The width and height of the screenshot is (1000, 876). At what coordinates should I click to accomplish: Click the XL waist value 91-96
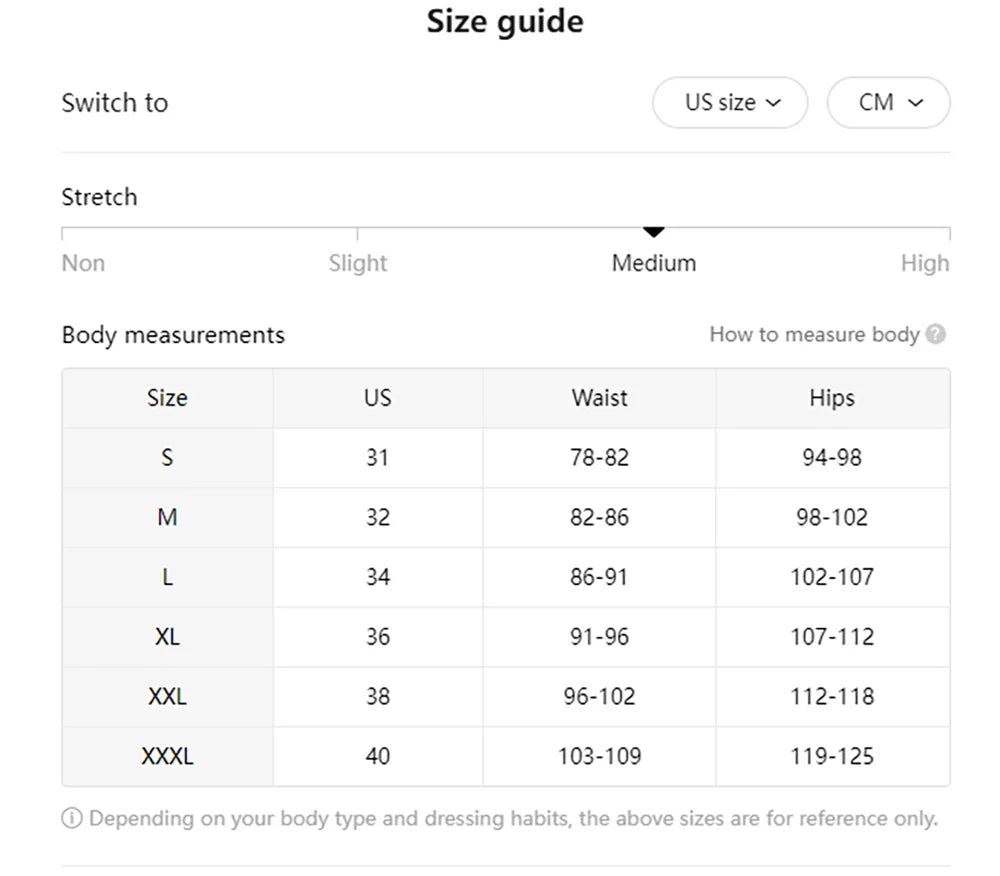[599, 636]
